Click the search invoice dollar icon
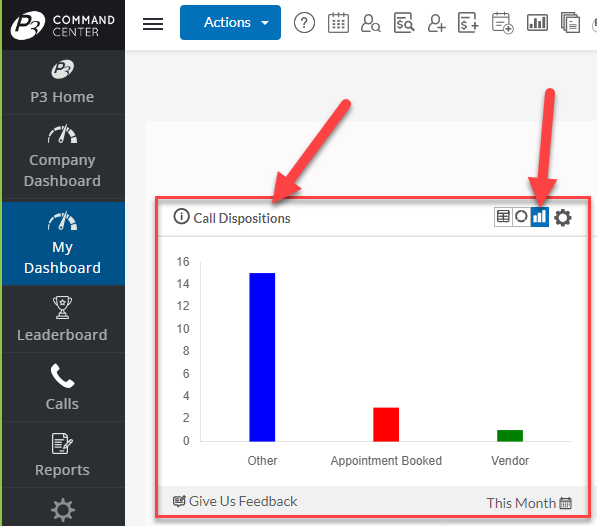Viewport: 597px width, 526px height. click(404, 23)
